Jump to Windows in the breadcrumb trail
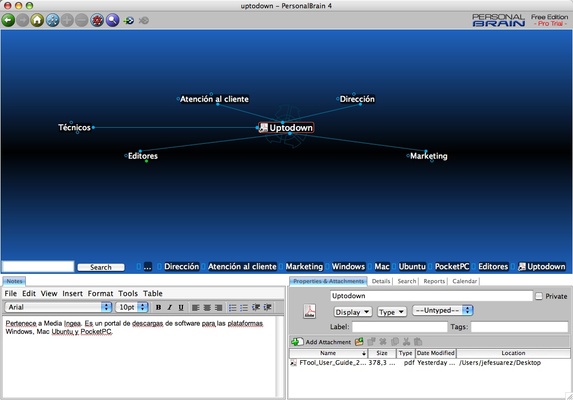The width and height of the screenshot is (573, 400). click(x=348, y=267)
